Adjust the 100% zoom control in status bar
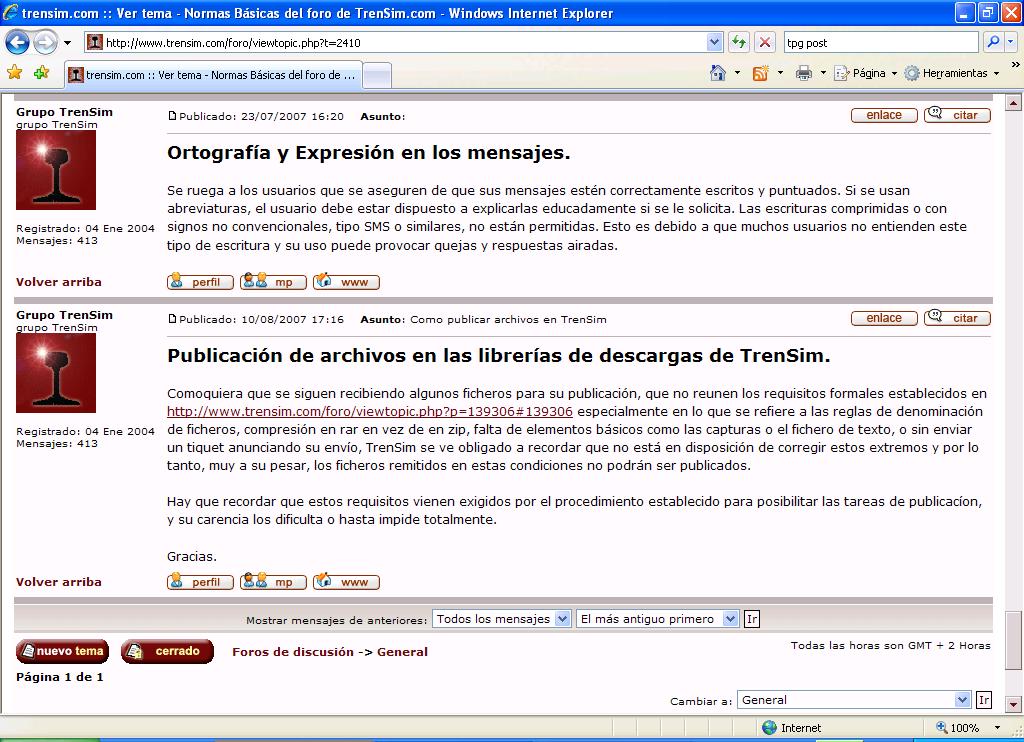 [x=958, y=727]
